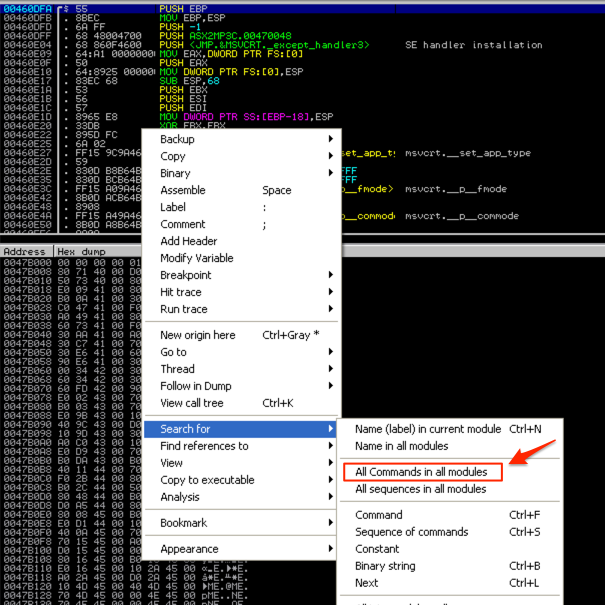Expand arrow beside Appearance entry
Image resolution: width=605 pixels, height=605 pixels.
point(330,548)
